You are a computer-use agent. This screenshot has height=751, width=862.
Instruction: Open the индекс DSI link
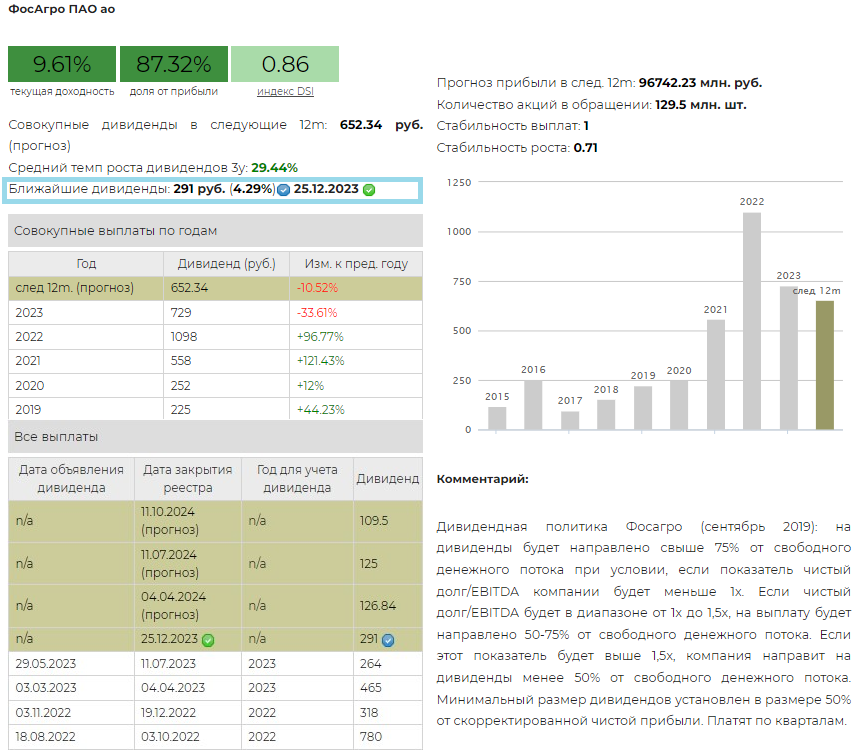point(284,91)
